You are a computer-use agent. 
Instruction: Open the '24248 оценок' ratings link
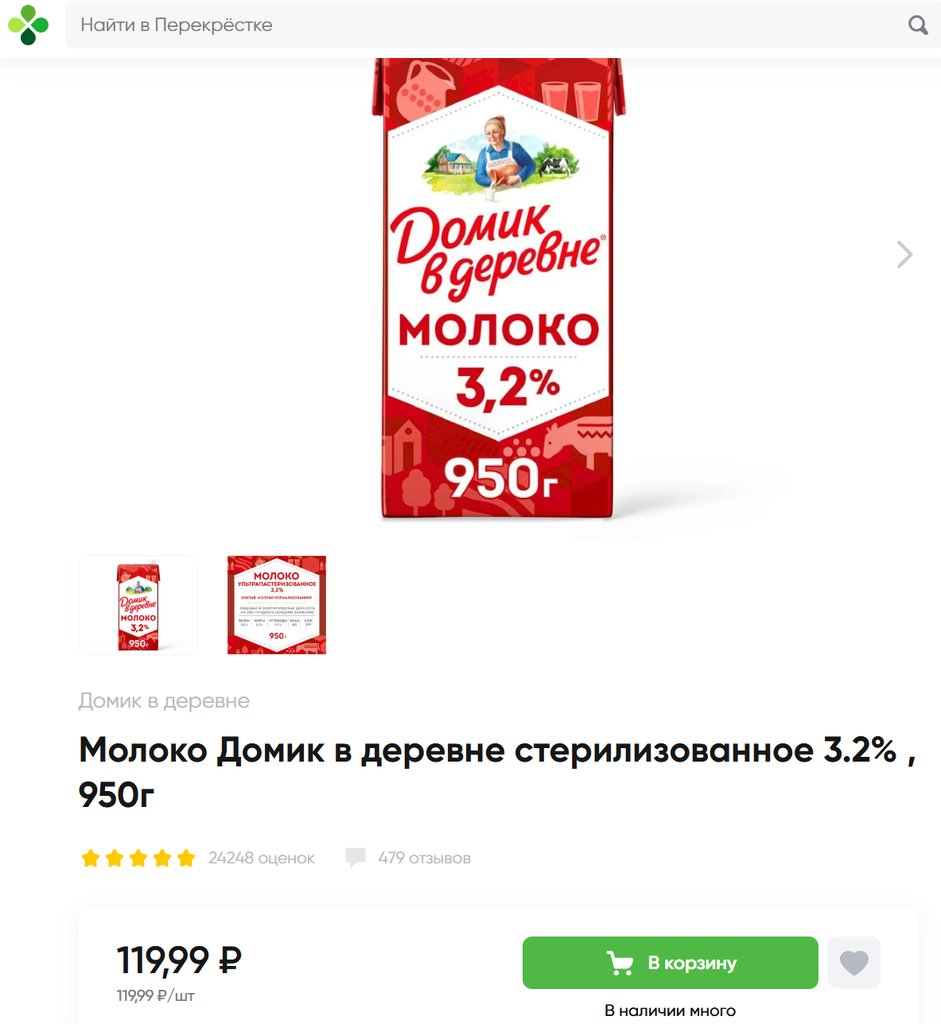(x=261, y=857)
